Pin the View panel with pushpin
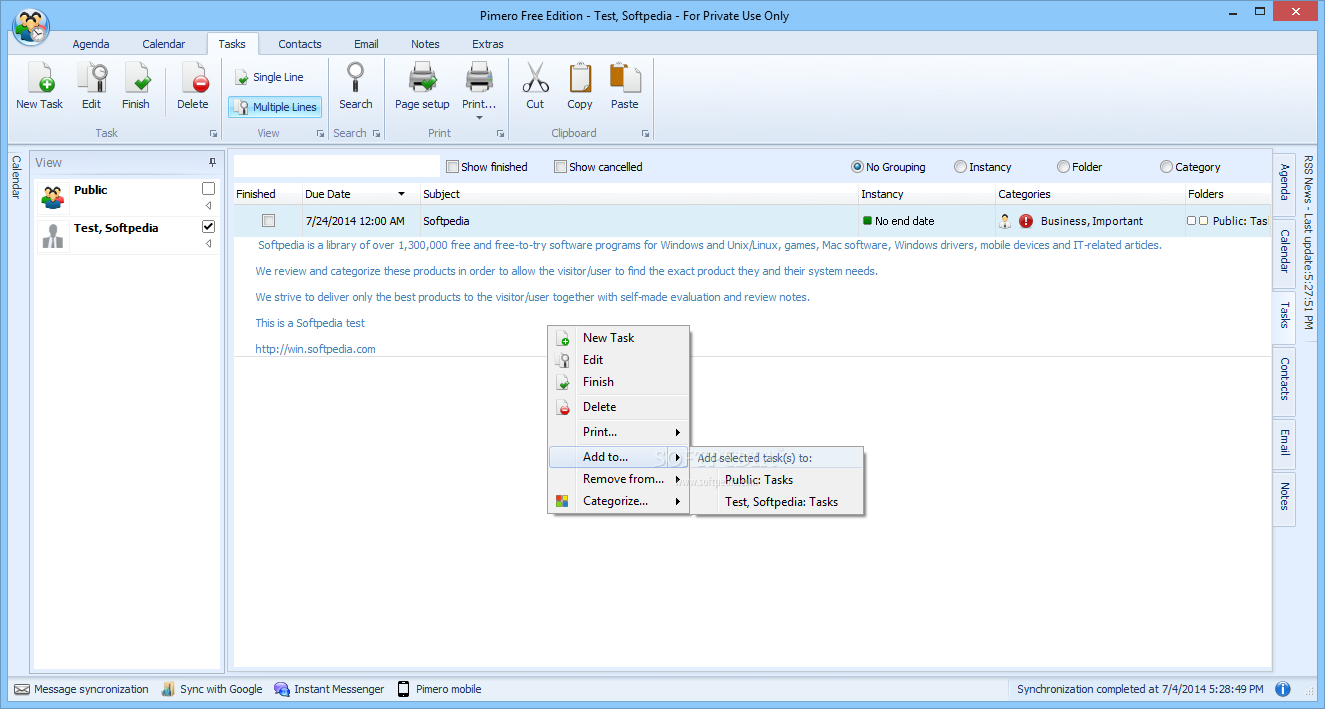 [212, 162]
